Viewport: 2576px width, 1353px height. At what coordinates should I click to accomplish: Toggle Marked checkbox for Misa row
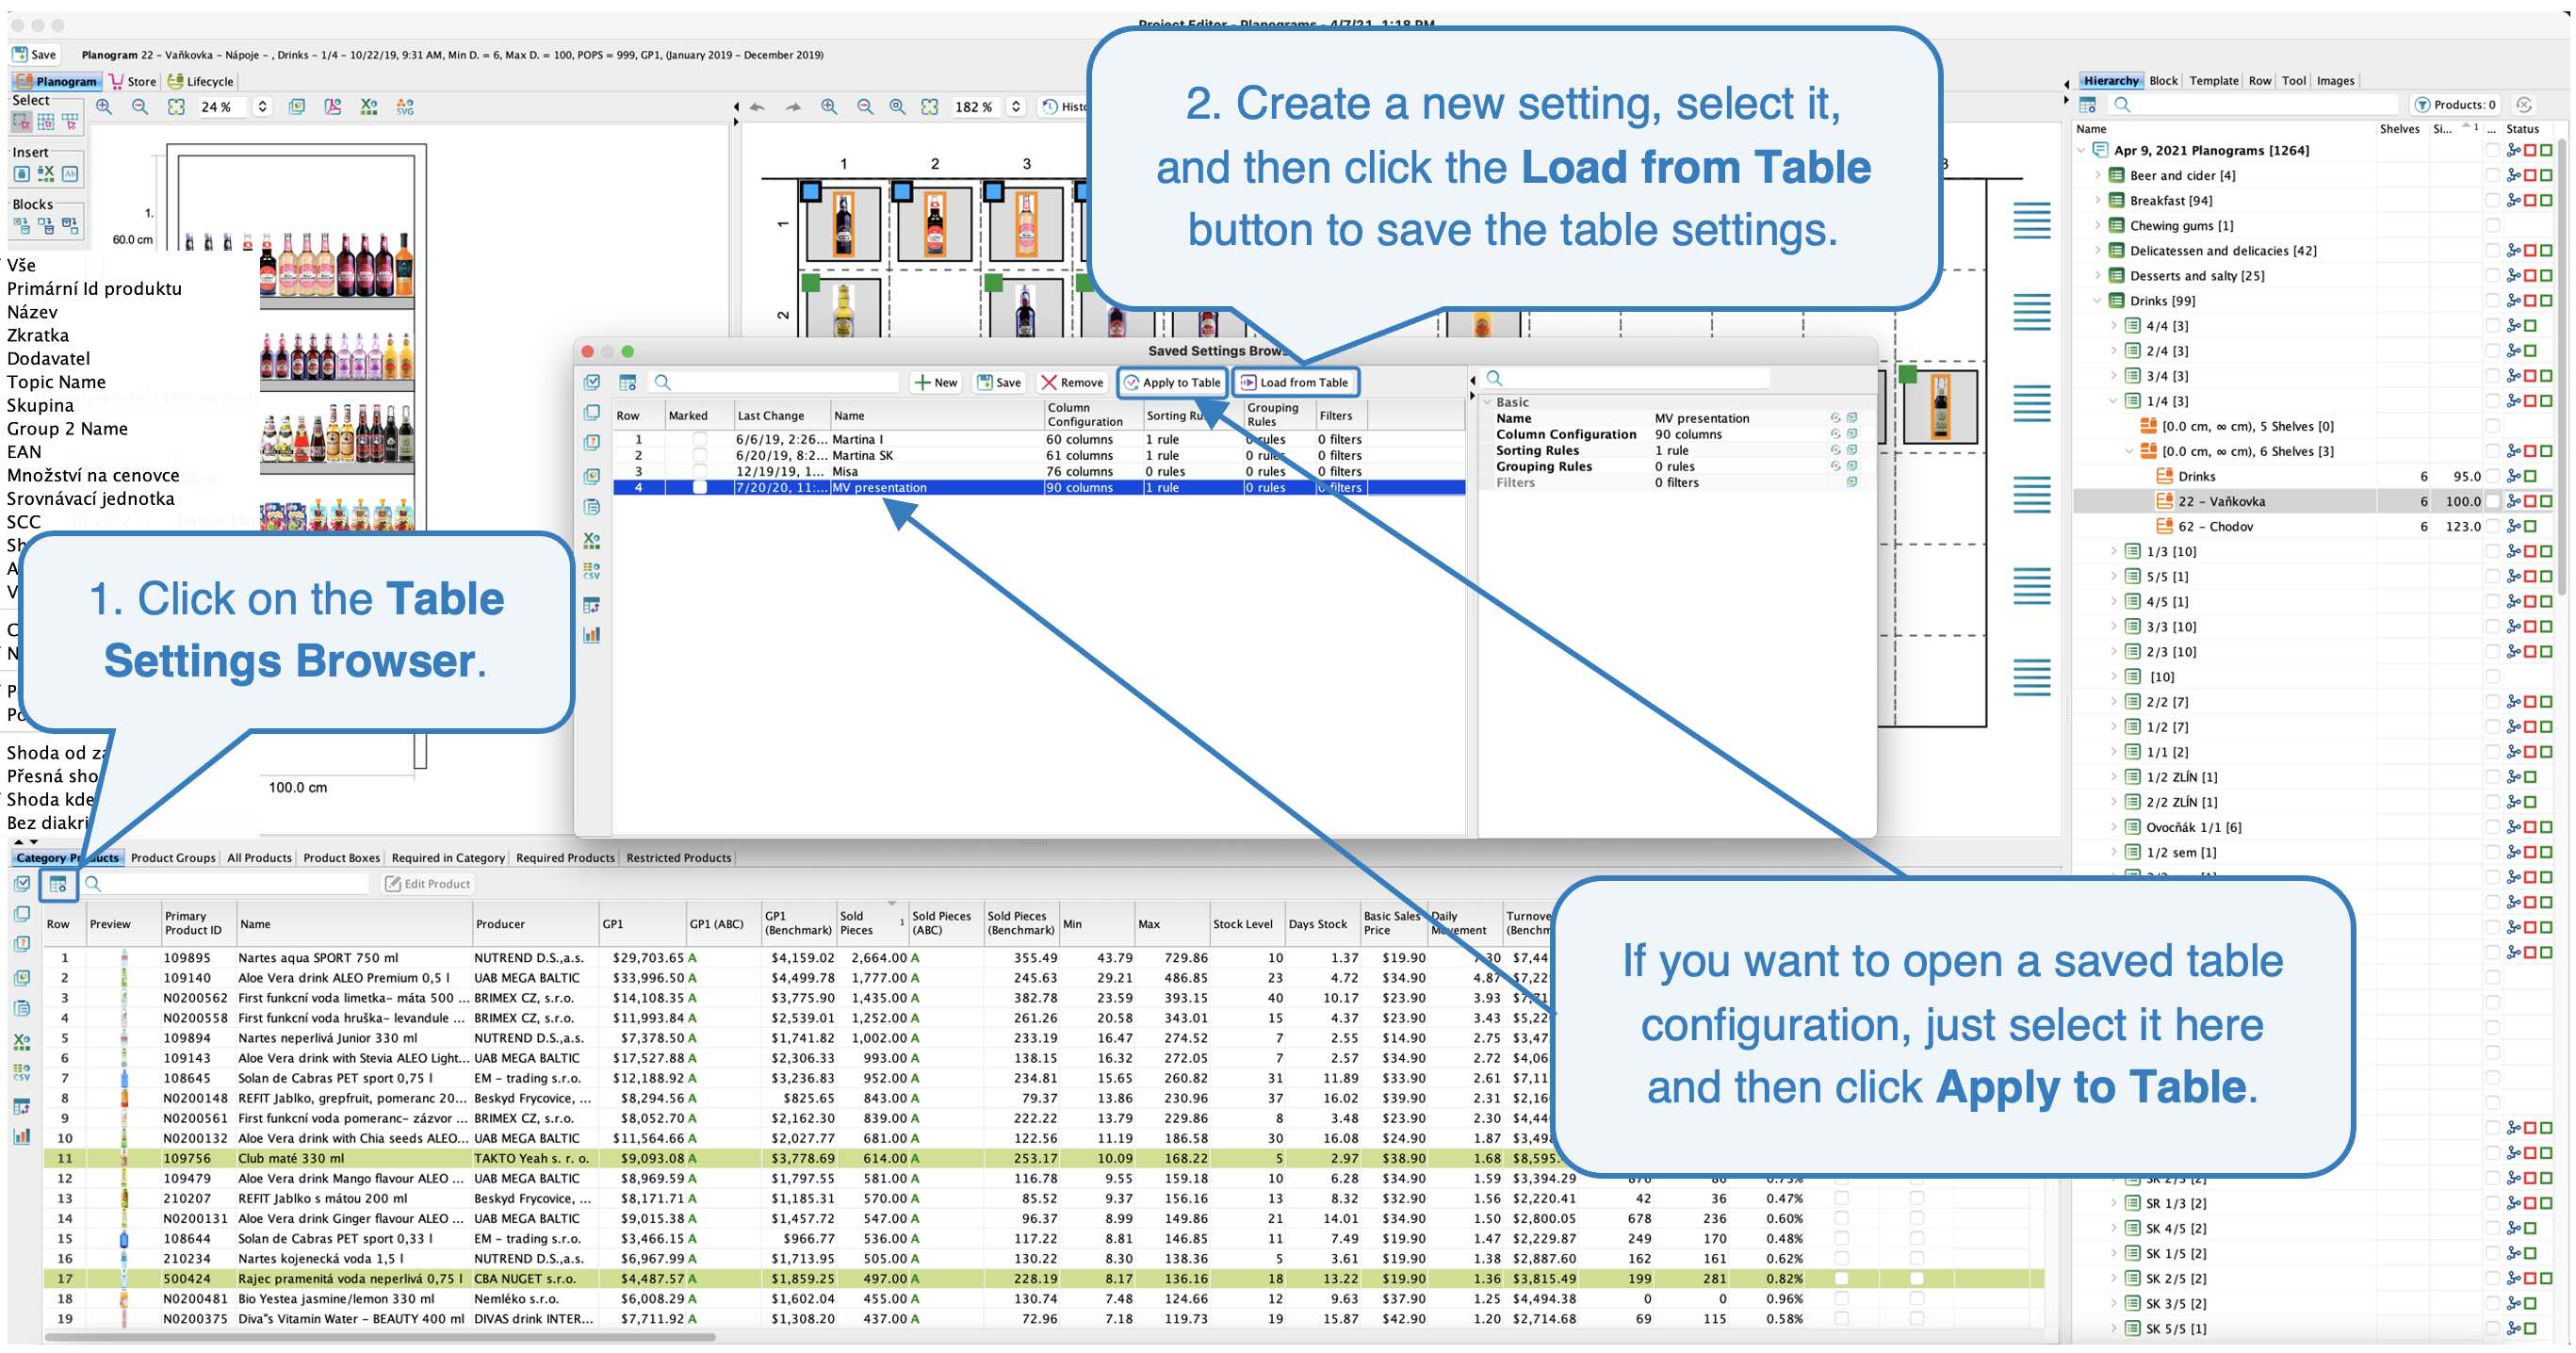(700, 471)
